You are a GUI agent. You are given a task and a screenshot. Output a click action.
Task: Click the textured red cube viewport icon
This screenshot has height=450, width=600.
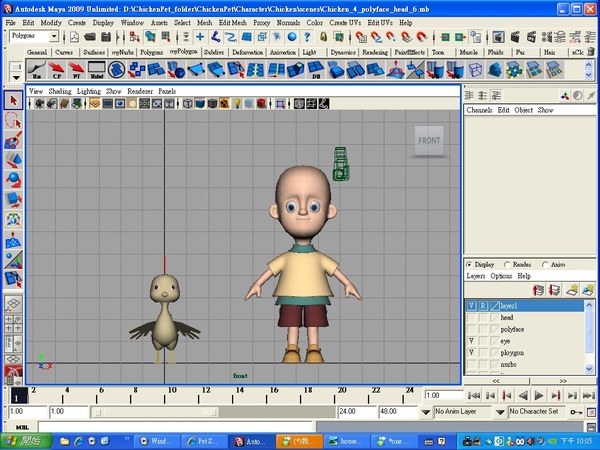(x=261, y=103)
